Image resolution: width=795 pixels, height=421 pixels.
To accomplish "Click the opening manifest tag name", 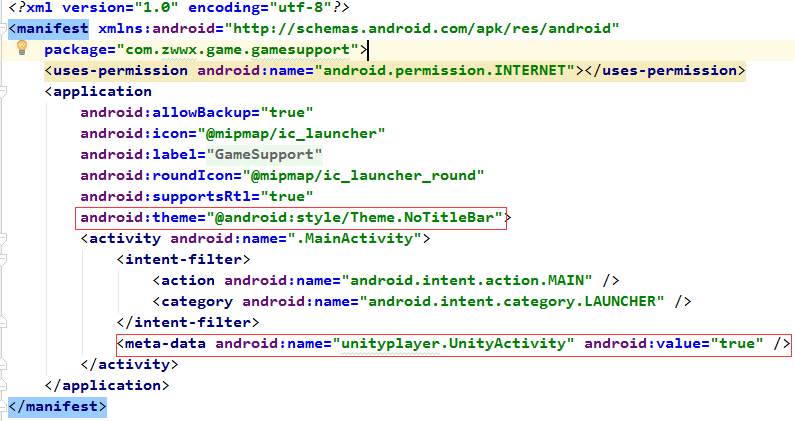I will 52,29.
